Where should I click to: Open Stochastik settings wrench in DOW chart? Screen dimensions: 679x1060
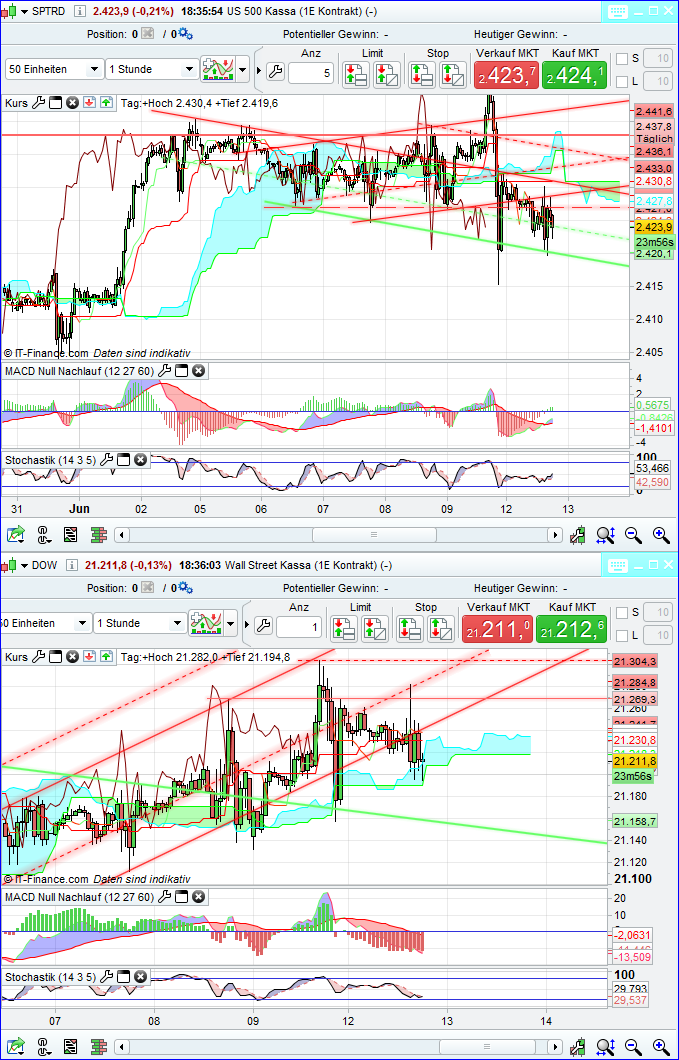tap(106, 976)
